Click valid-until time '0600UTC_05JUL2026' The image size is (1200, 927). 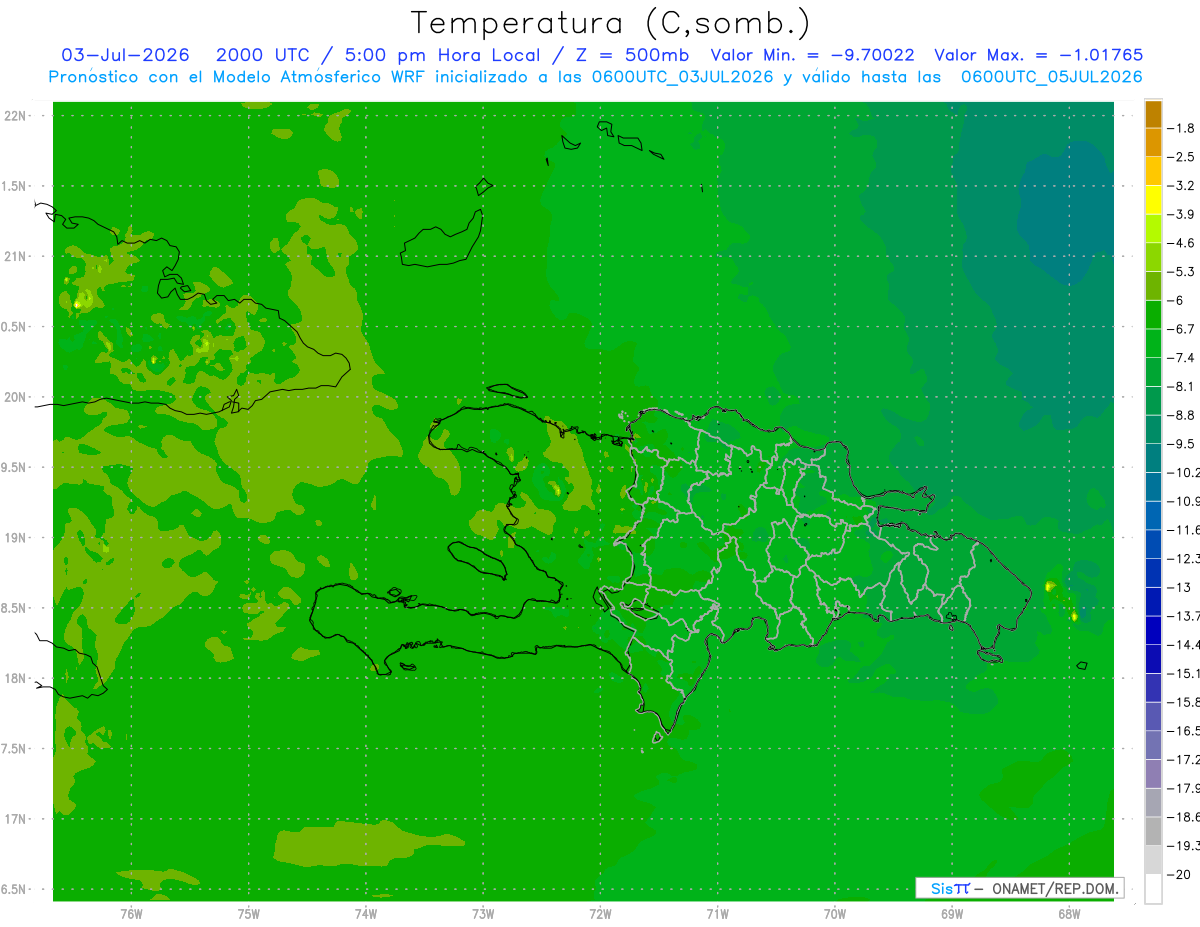pos(1051,76)
